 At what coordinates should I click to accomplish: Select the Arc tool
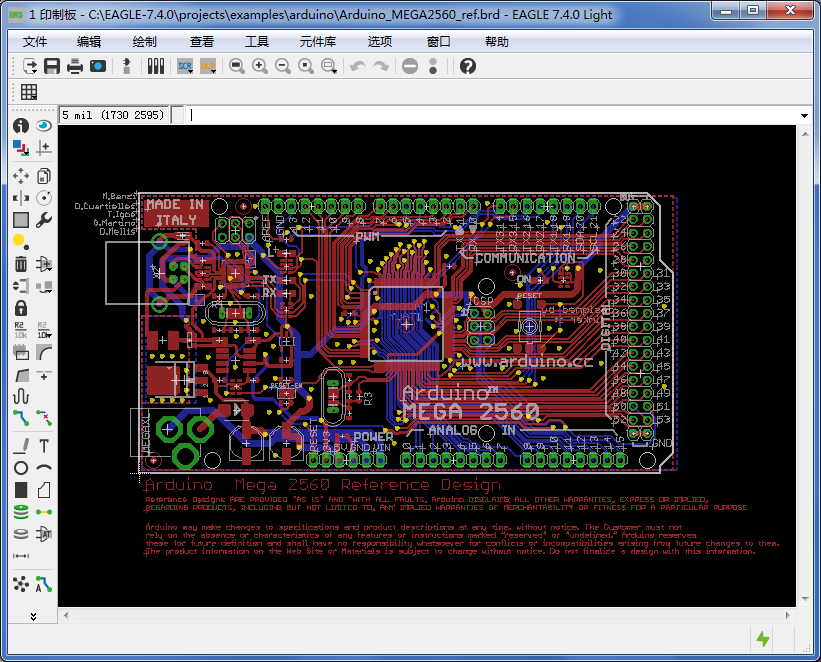[x=44, y=468]
